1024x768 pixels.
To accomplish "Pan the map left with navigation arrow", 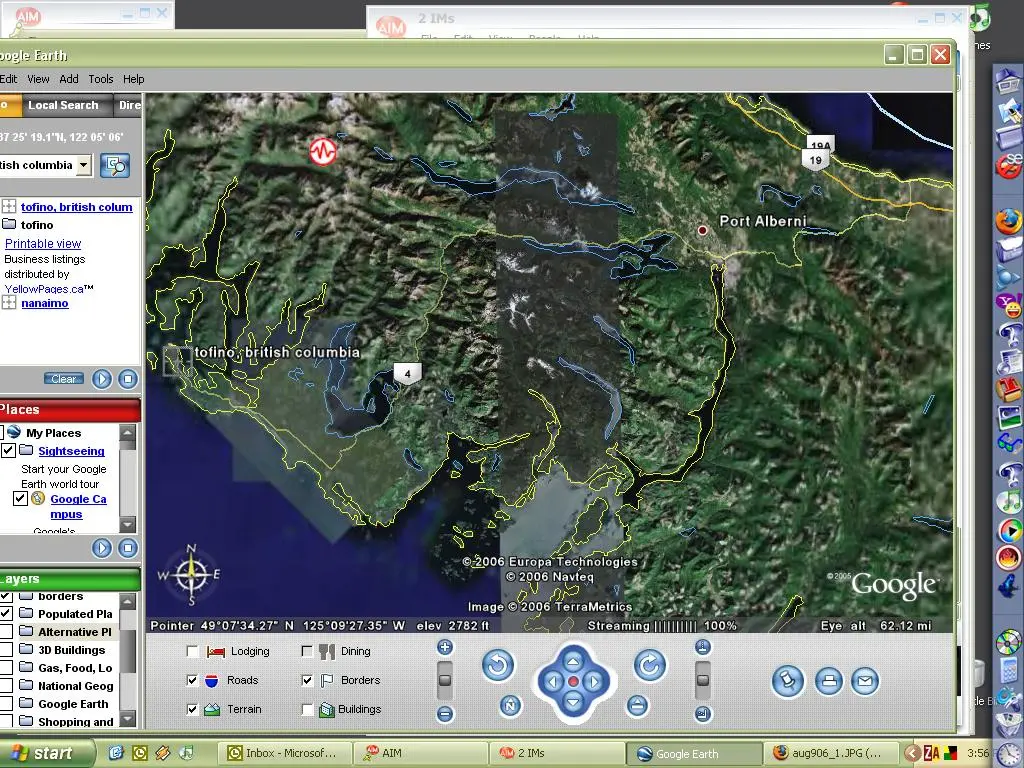I will (x=552, y=682).
